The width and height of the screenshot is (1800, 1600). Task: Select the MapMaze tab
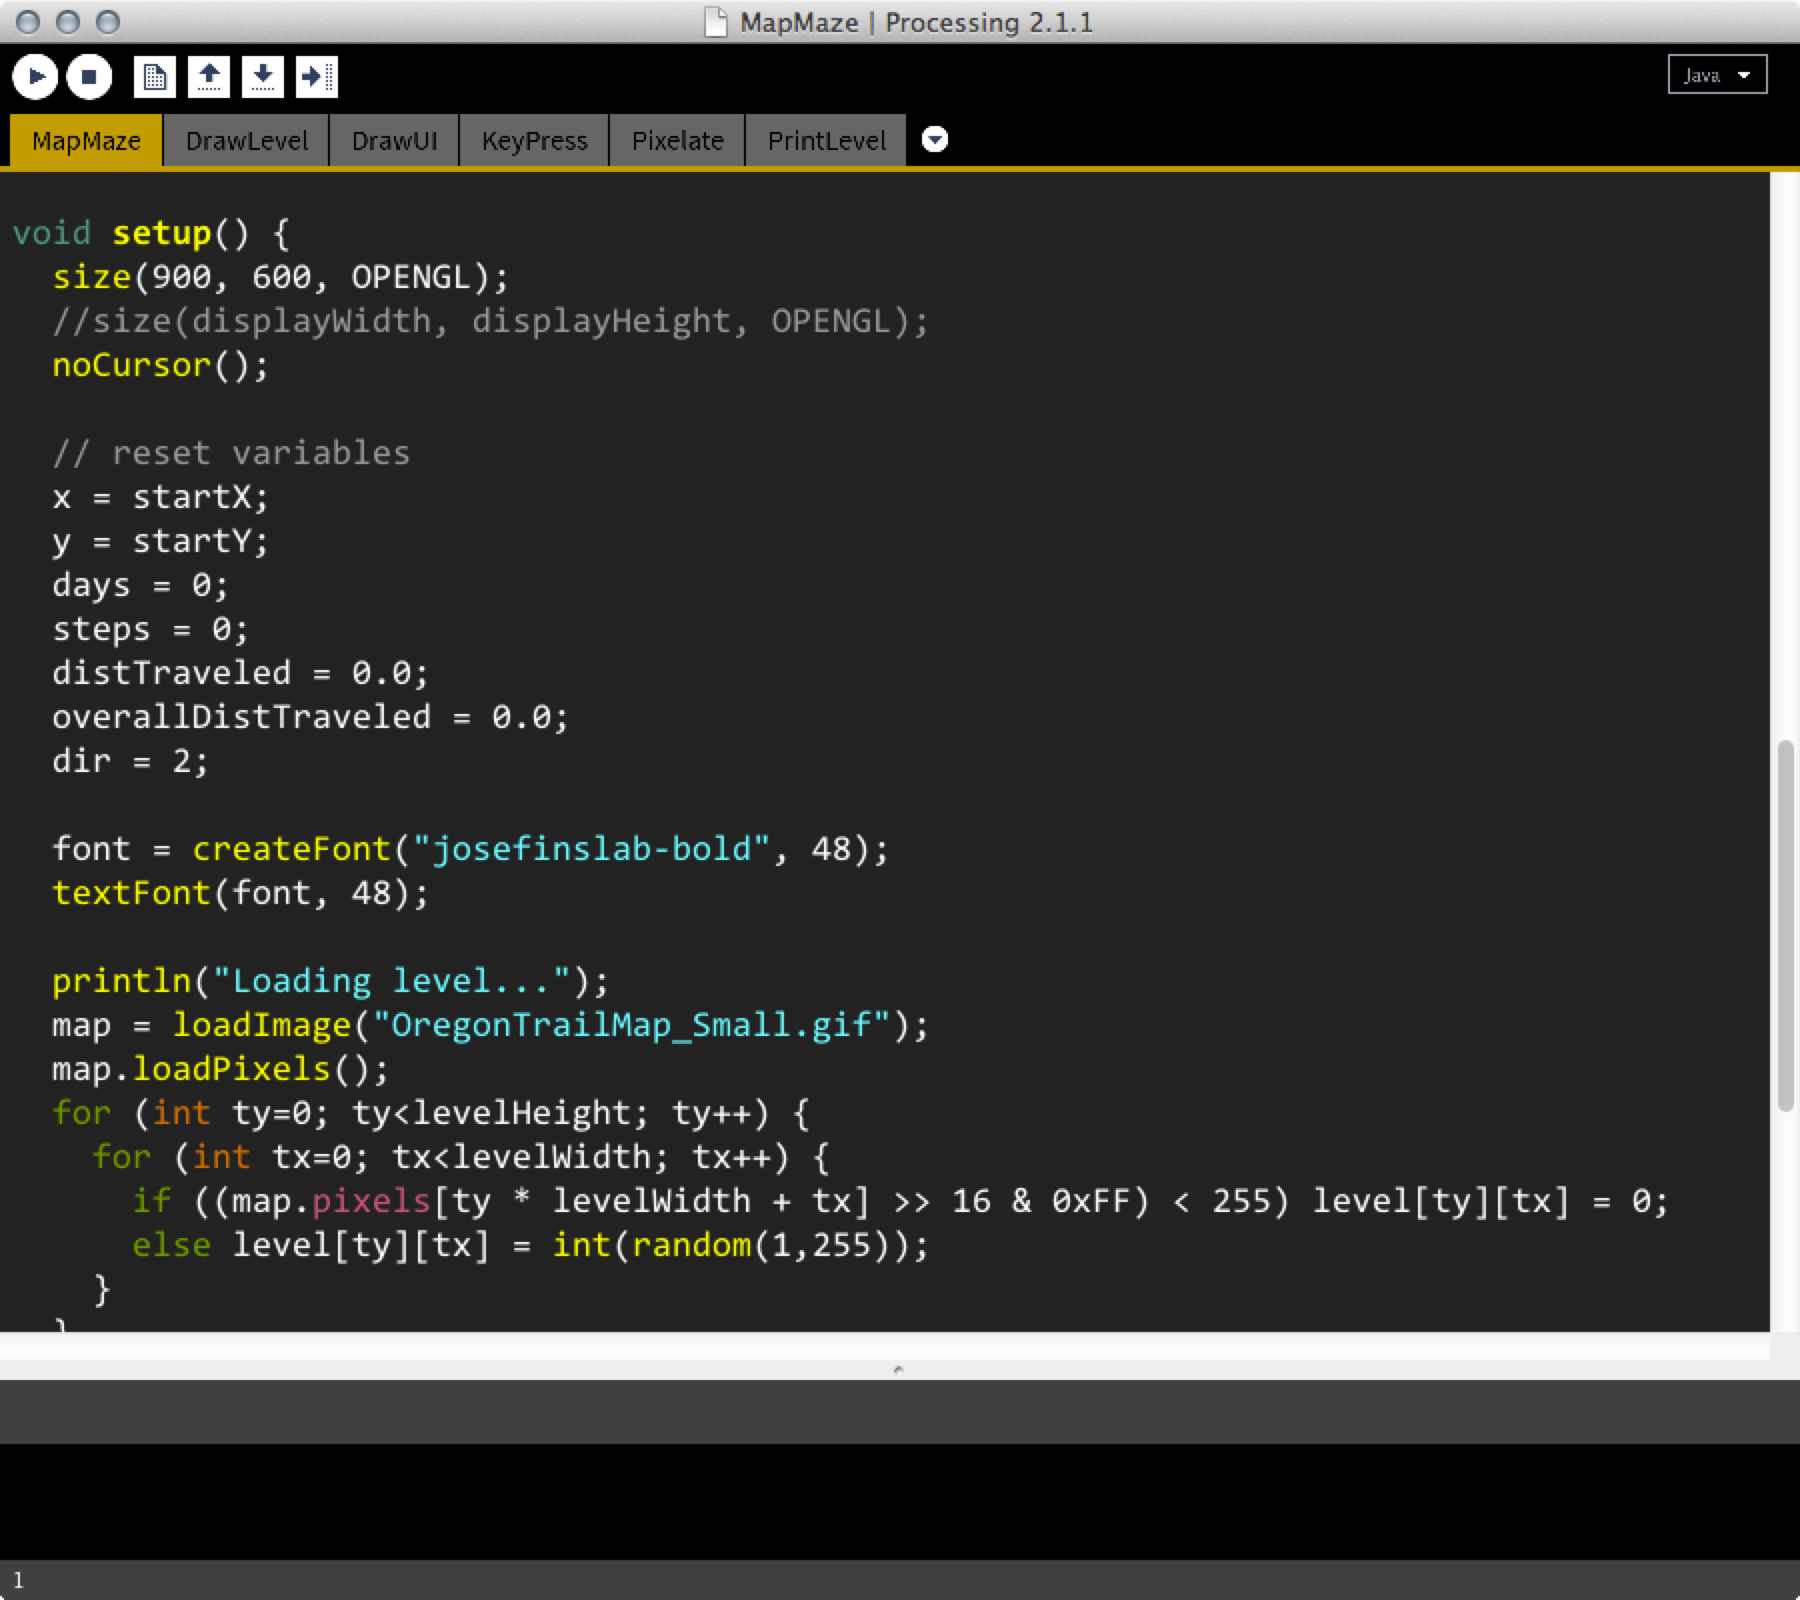86,141
